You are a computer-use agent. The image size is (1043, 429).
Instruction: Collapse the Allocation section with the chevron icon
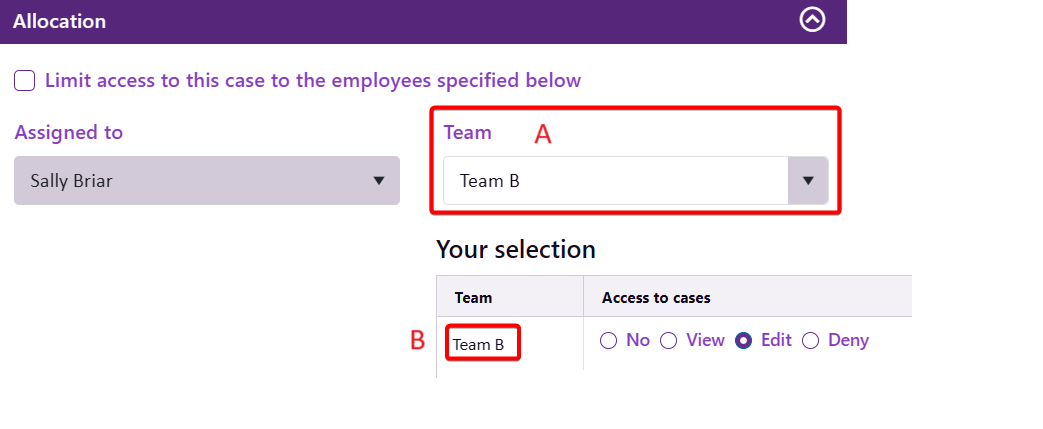(x=813, y=20)
